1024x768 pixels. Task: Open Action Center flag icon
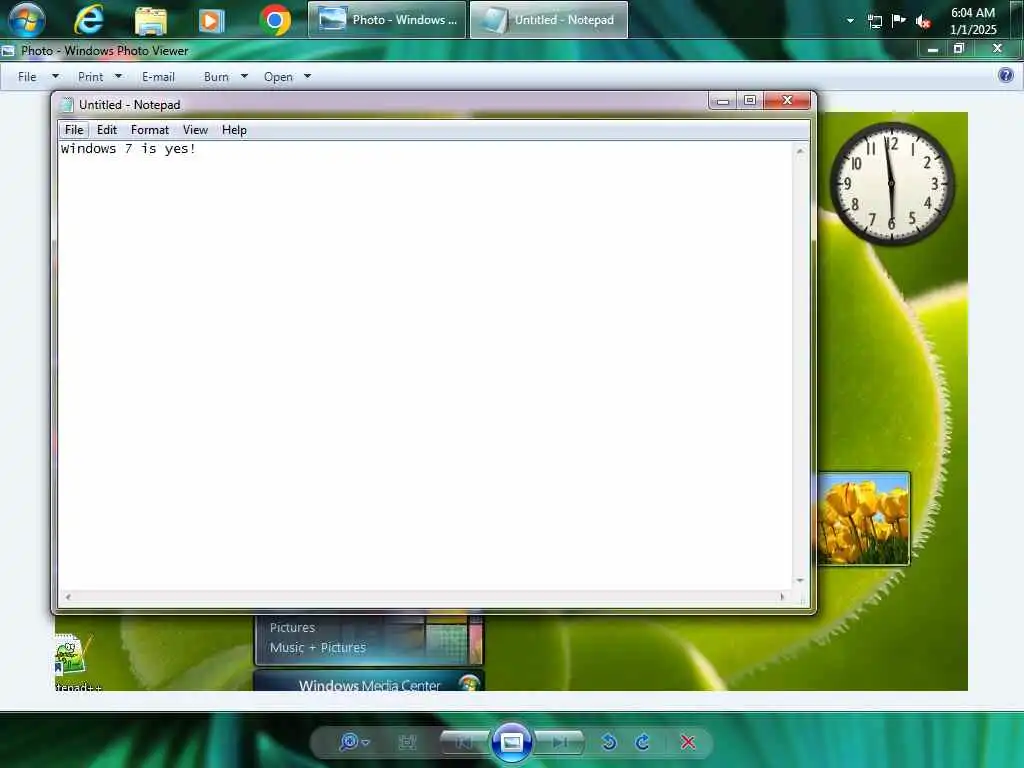899,21
